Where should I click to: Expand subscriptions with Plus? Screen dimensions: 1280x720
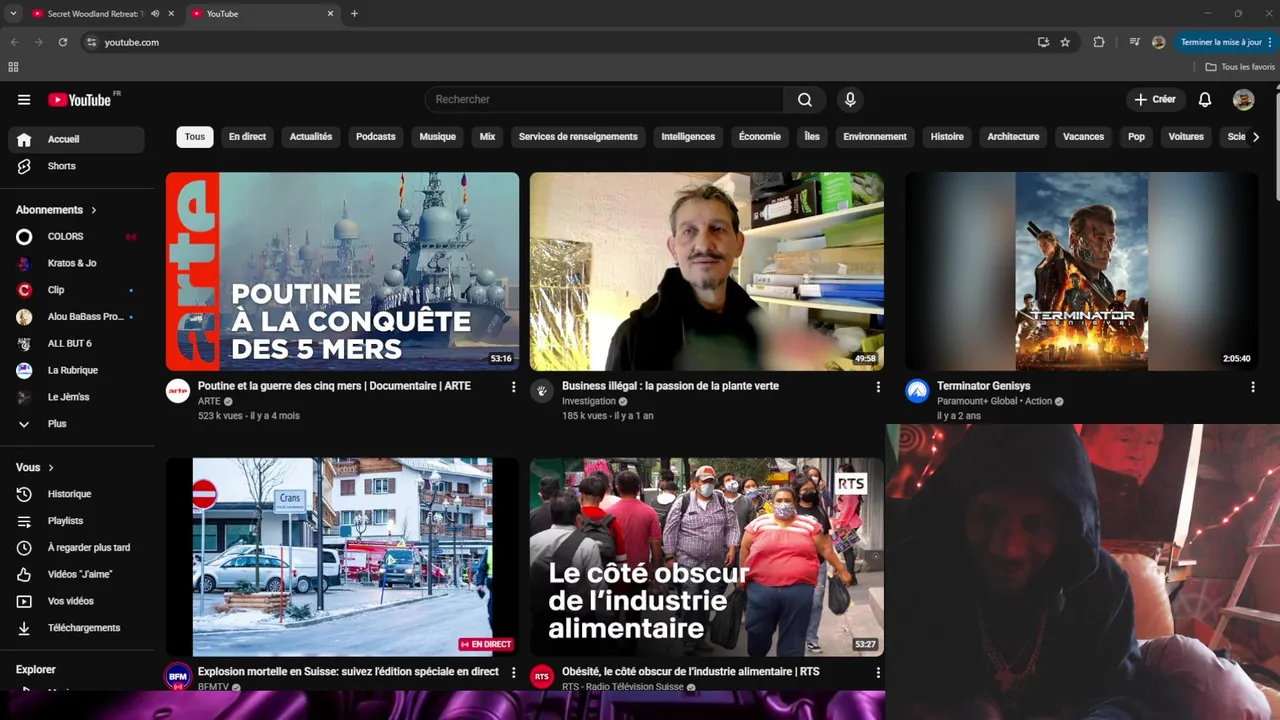tap(76, 424)
